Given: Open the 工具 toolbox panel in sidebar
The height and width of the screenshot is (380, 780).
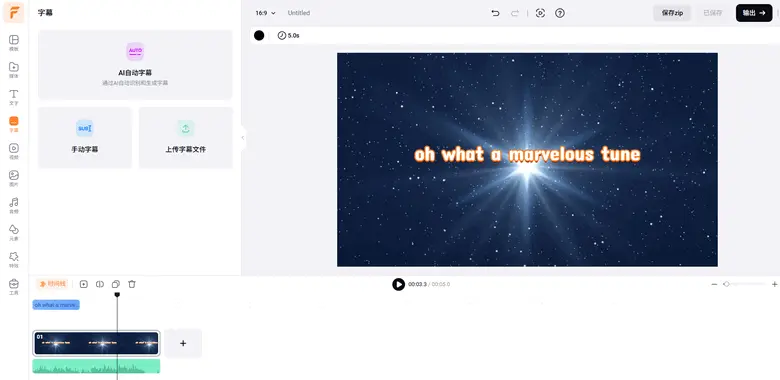Looking at the screenshot, I should pyautogui.click(x=14, y=286).
